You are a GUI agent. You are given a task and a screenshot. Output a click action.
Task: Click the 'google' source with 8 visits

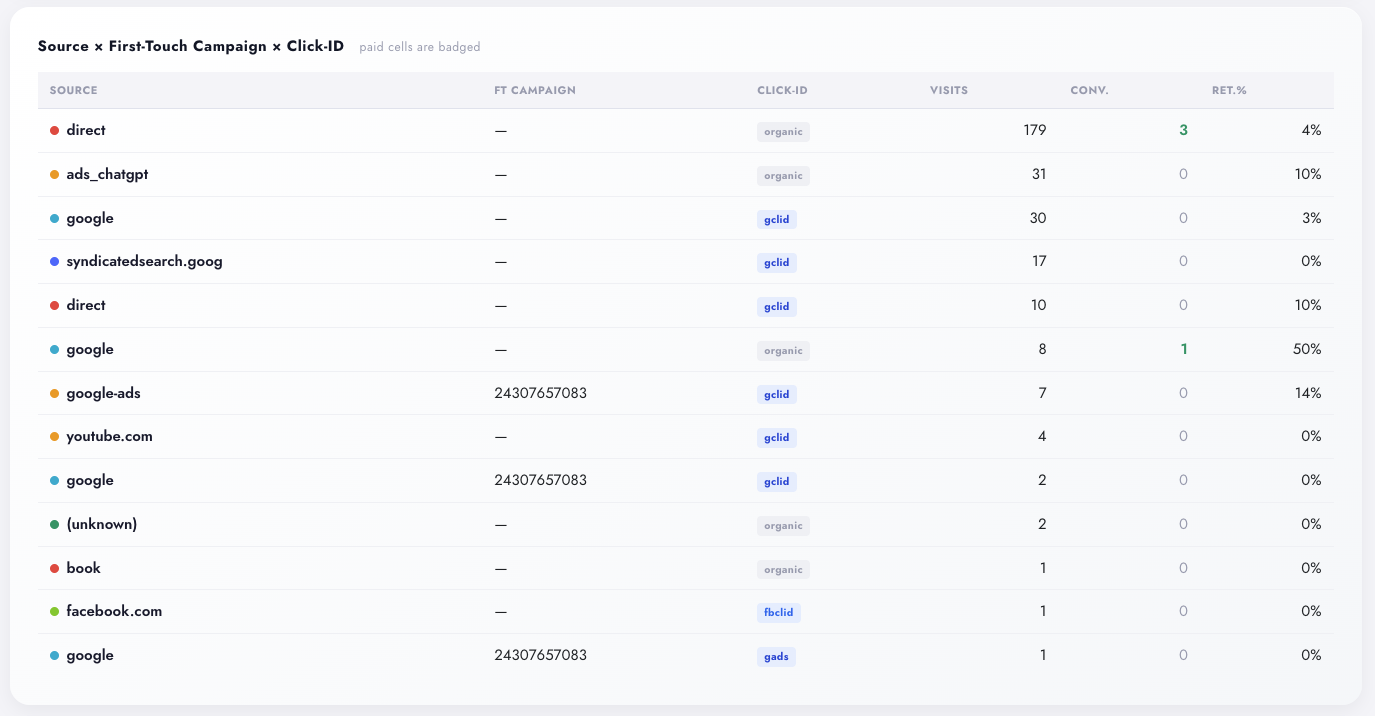(90, 349)
